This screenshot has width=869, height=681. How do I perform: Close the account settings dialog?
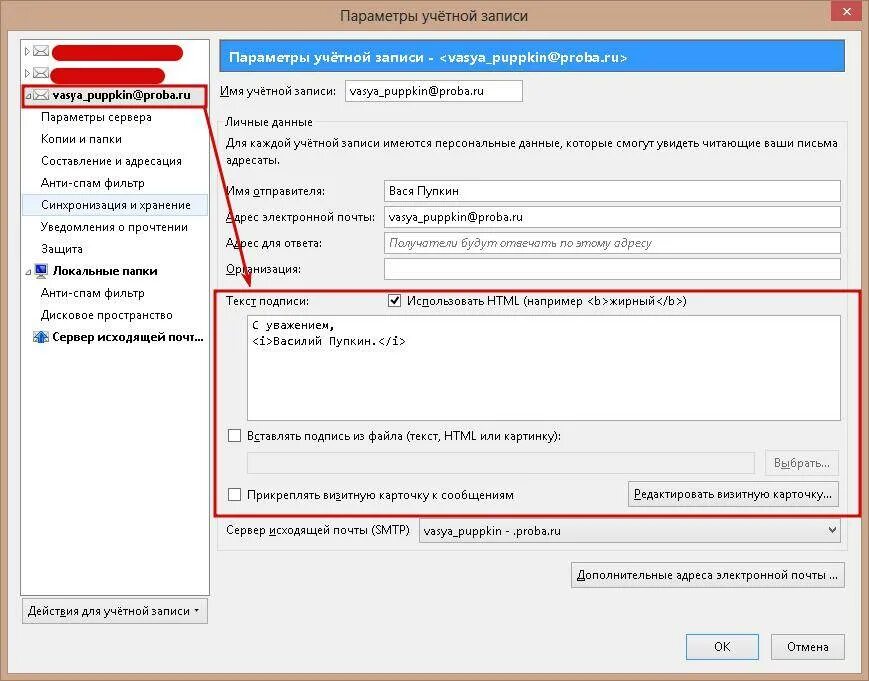tap(846, 11)
